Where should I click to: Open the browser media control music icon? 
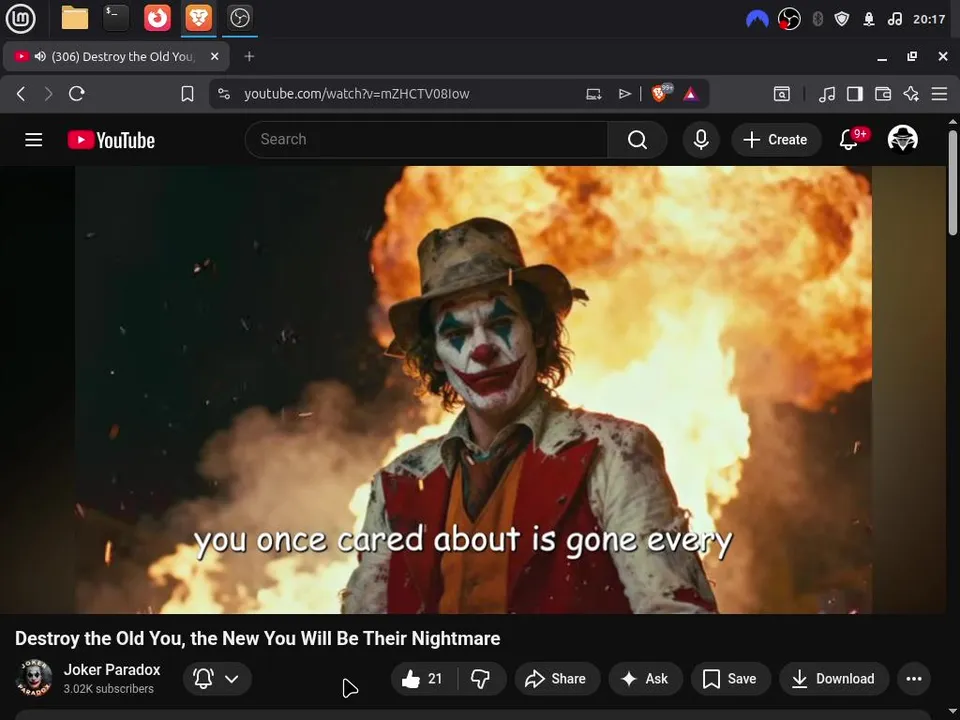click(x=827, y=94)
